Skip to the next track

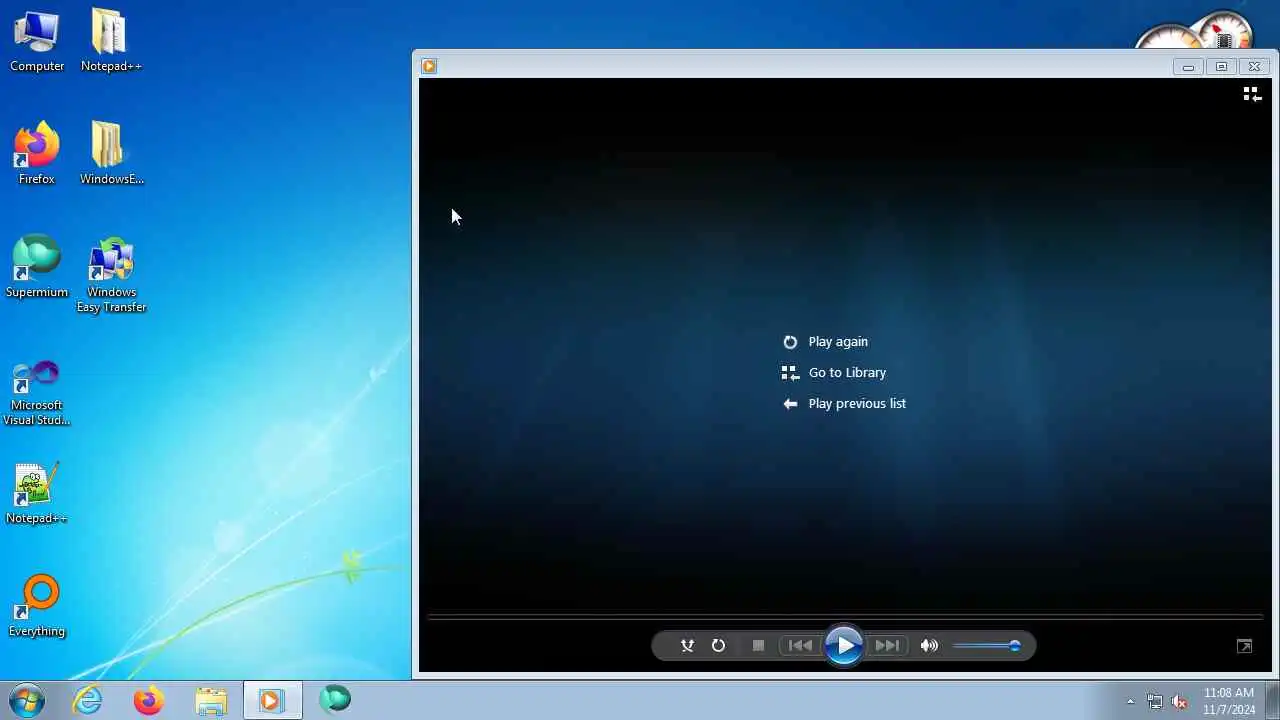[886, 646]
